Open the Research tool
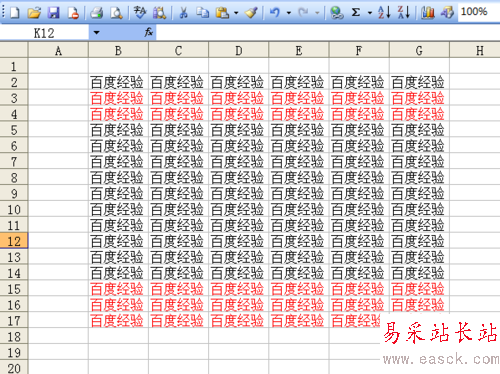This screenshot has width=500, height=374. tap(159, 13)
